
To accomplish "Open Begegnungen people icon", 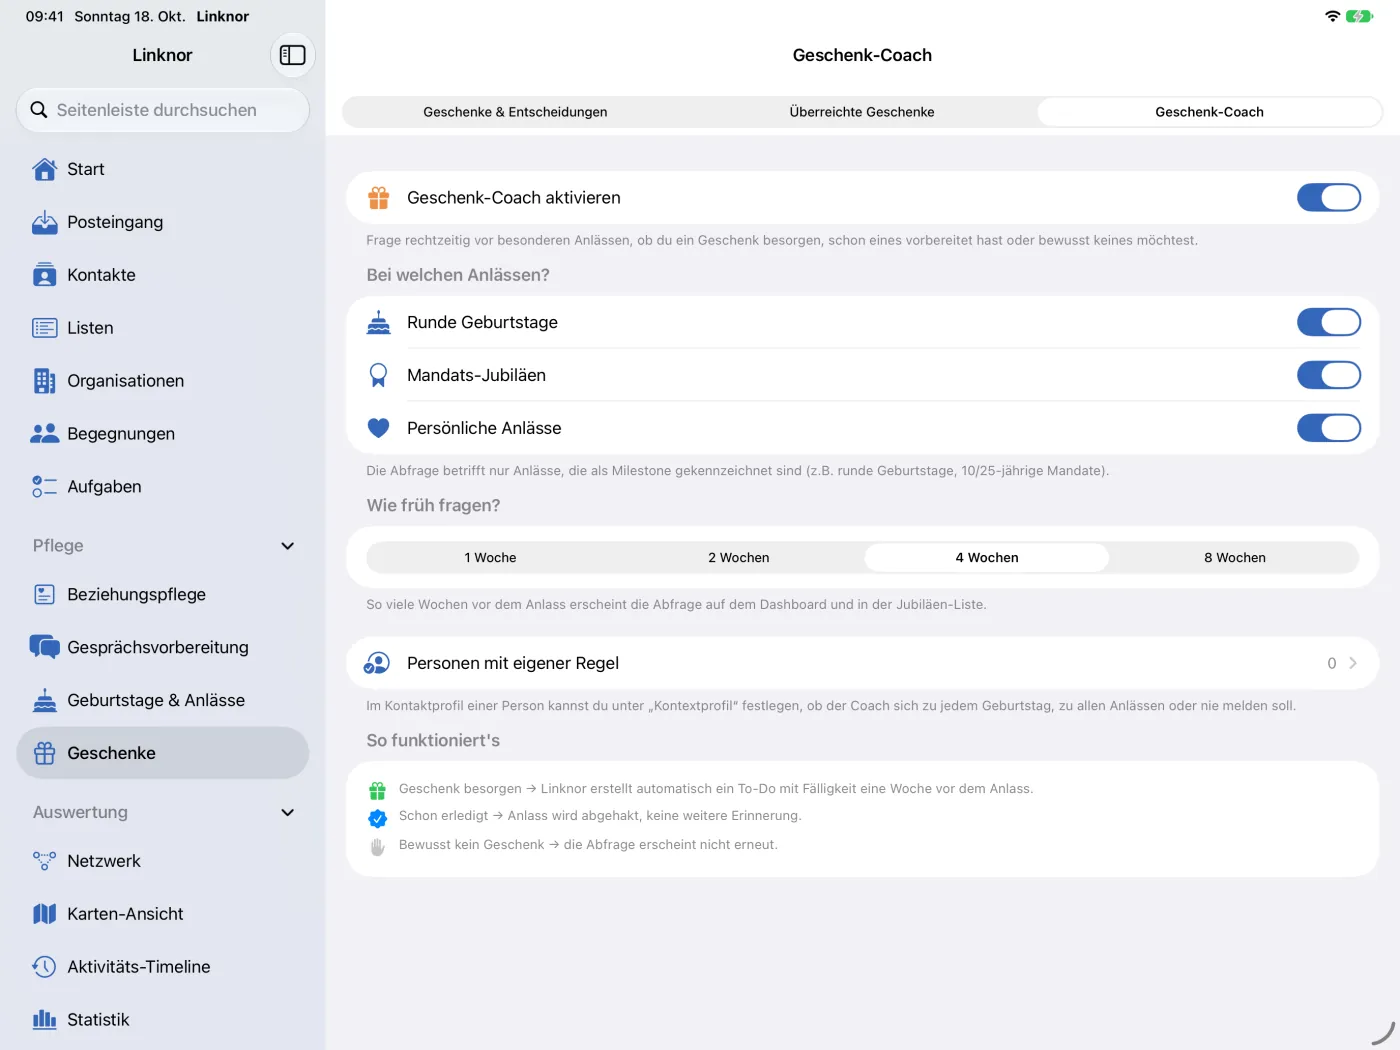I will (45, 434).
